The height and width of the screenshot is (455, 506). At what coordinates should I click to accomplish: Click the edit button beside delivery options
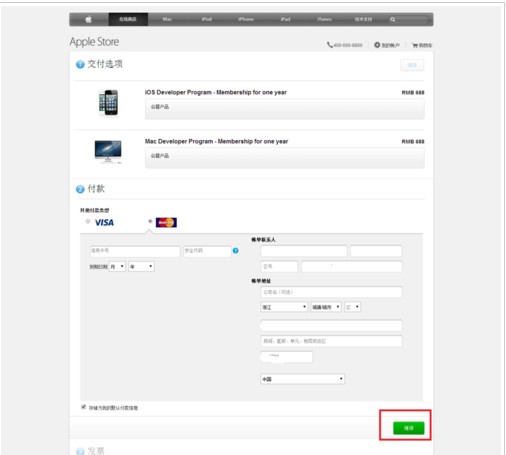tap(412, 65)
